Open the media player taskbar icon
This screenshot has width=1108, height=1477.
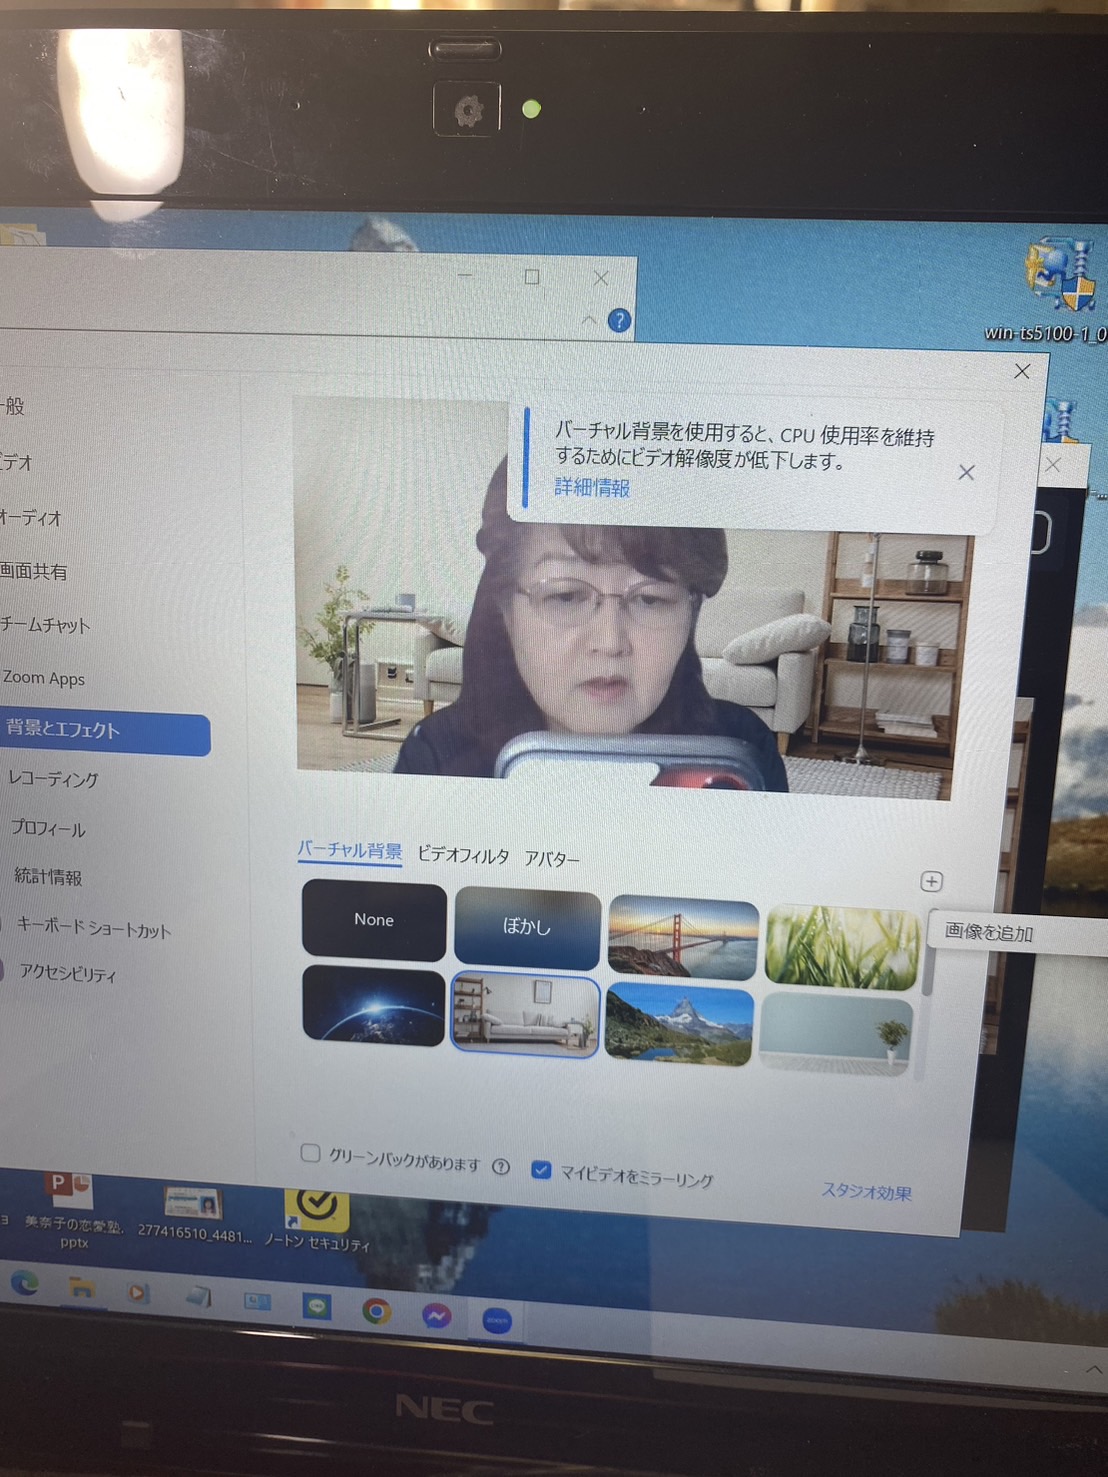(x=139, y=1293)
